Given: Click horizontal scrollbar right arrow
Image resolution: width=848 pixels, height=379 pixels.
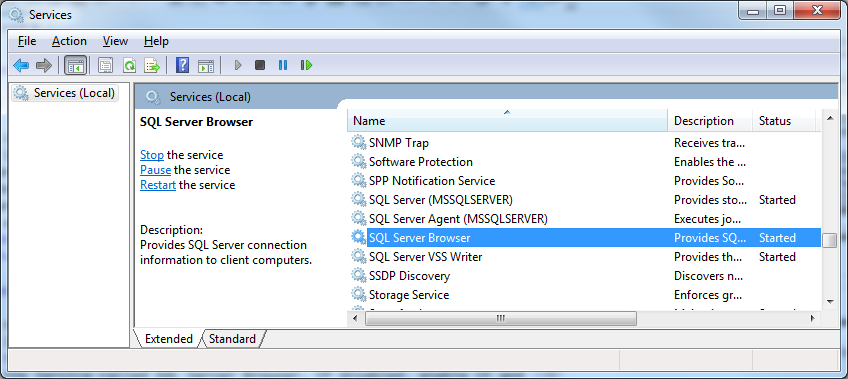Looking at the screenshot, I should point(813,318).
